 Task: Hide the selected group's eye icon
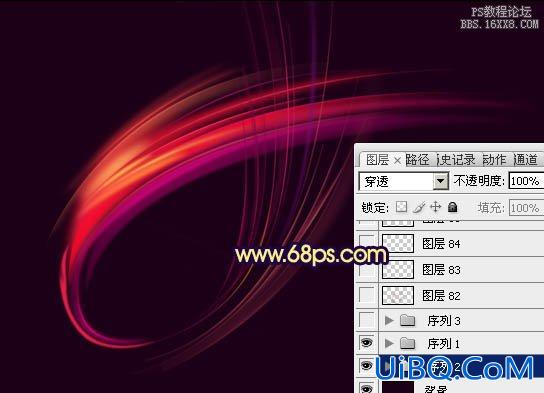point(367,365)
